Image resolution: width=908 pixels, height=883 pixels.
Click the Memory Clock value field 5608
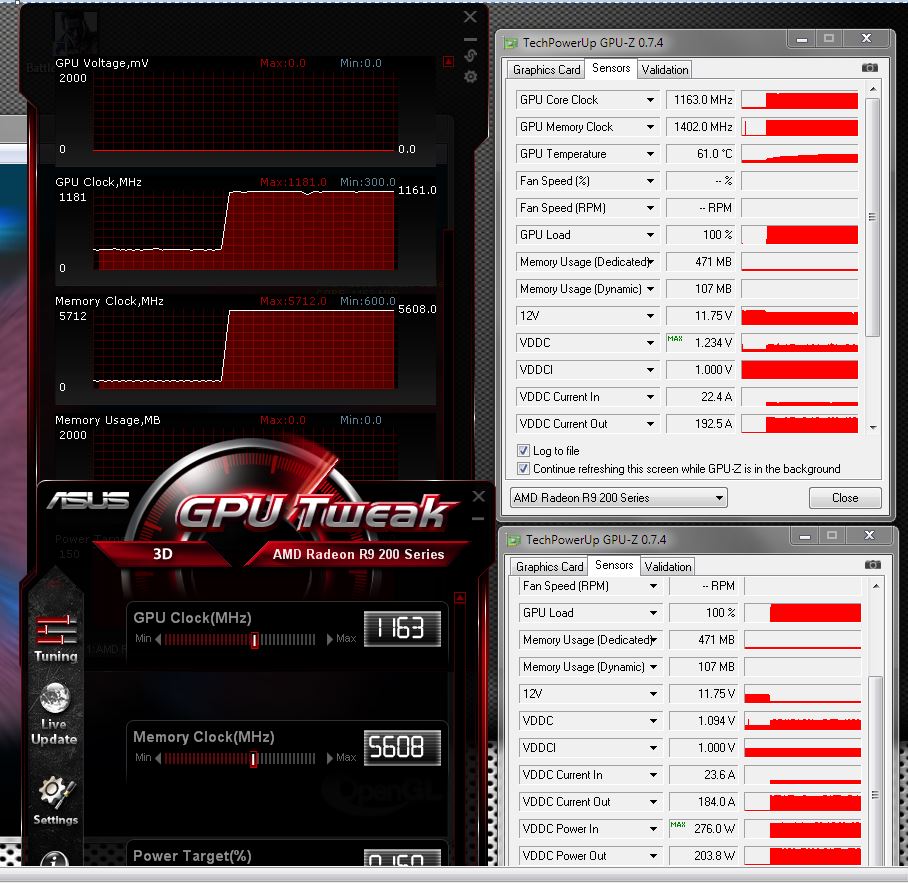pyautogui.click(x=402, y=748)
